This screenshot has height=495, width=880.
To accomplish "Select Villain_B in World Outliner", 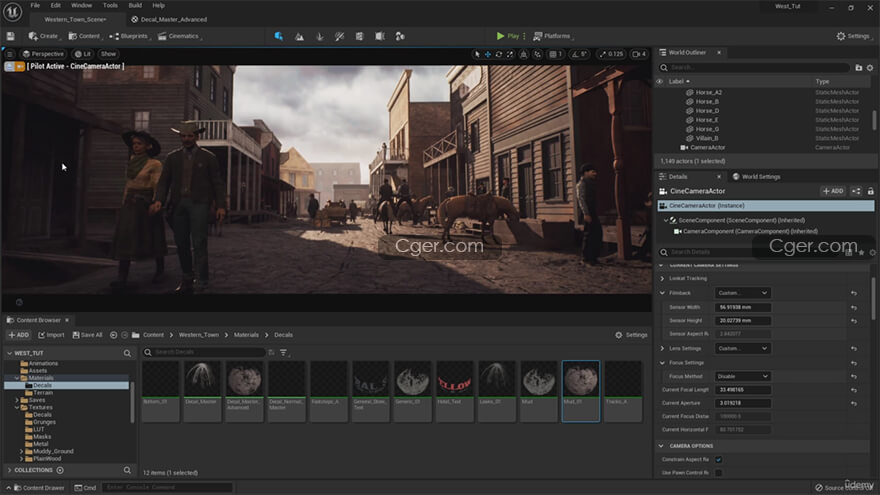I will pos(707,138).
